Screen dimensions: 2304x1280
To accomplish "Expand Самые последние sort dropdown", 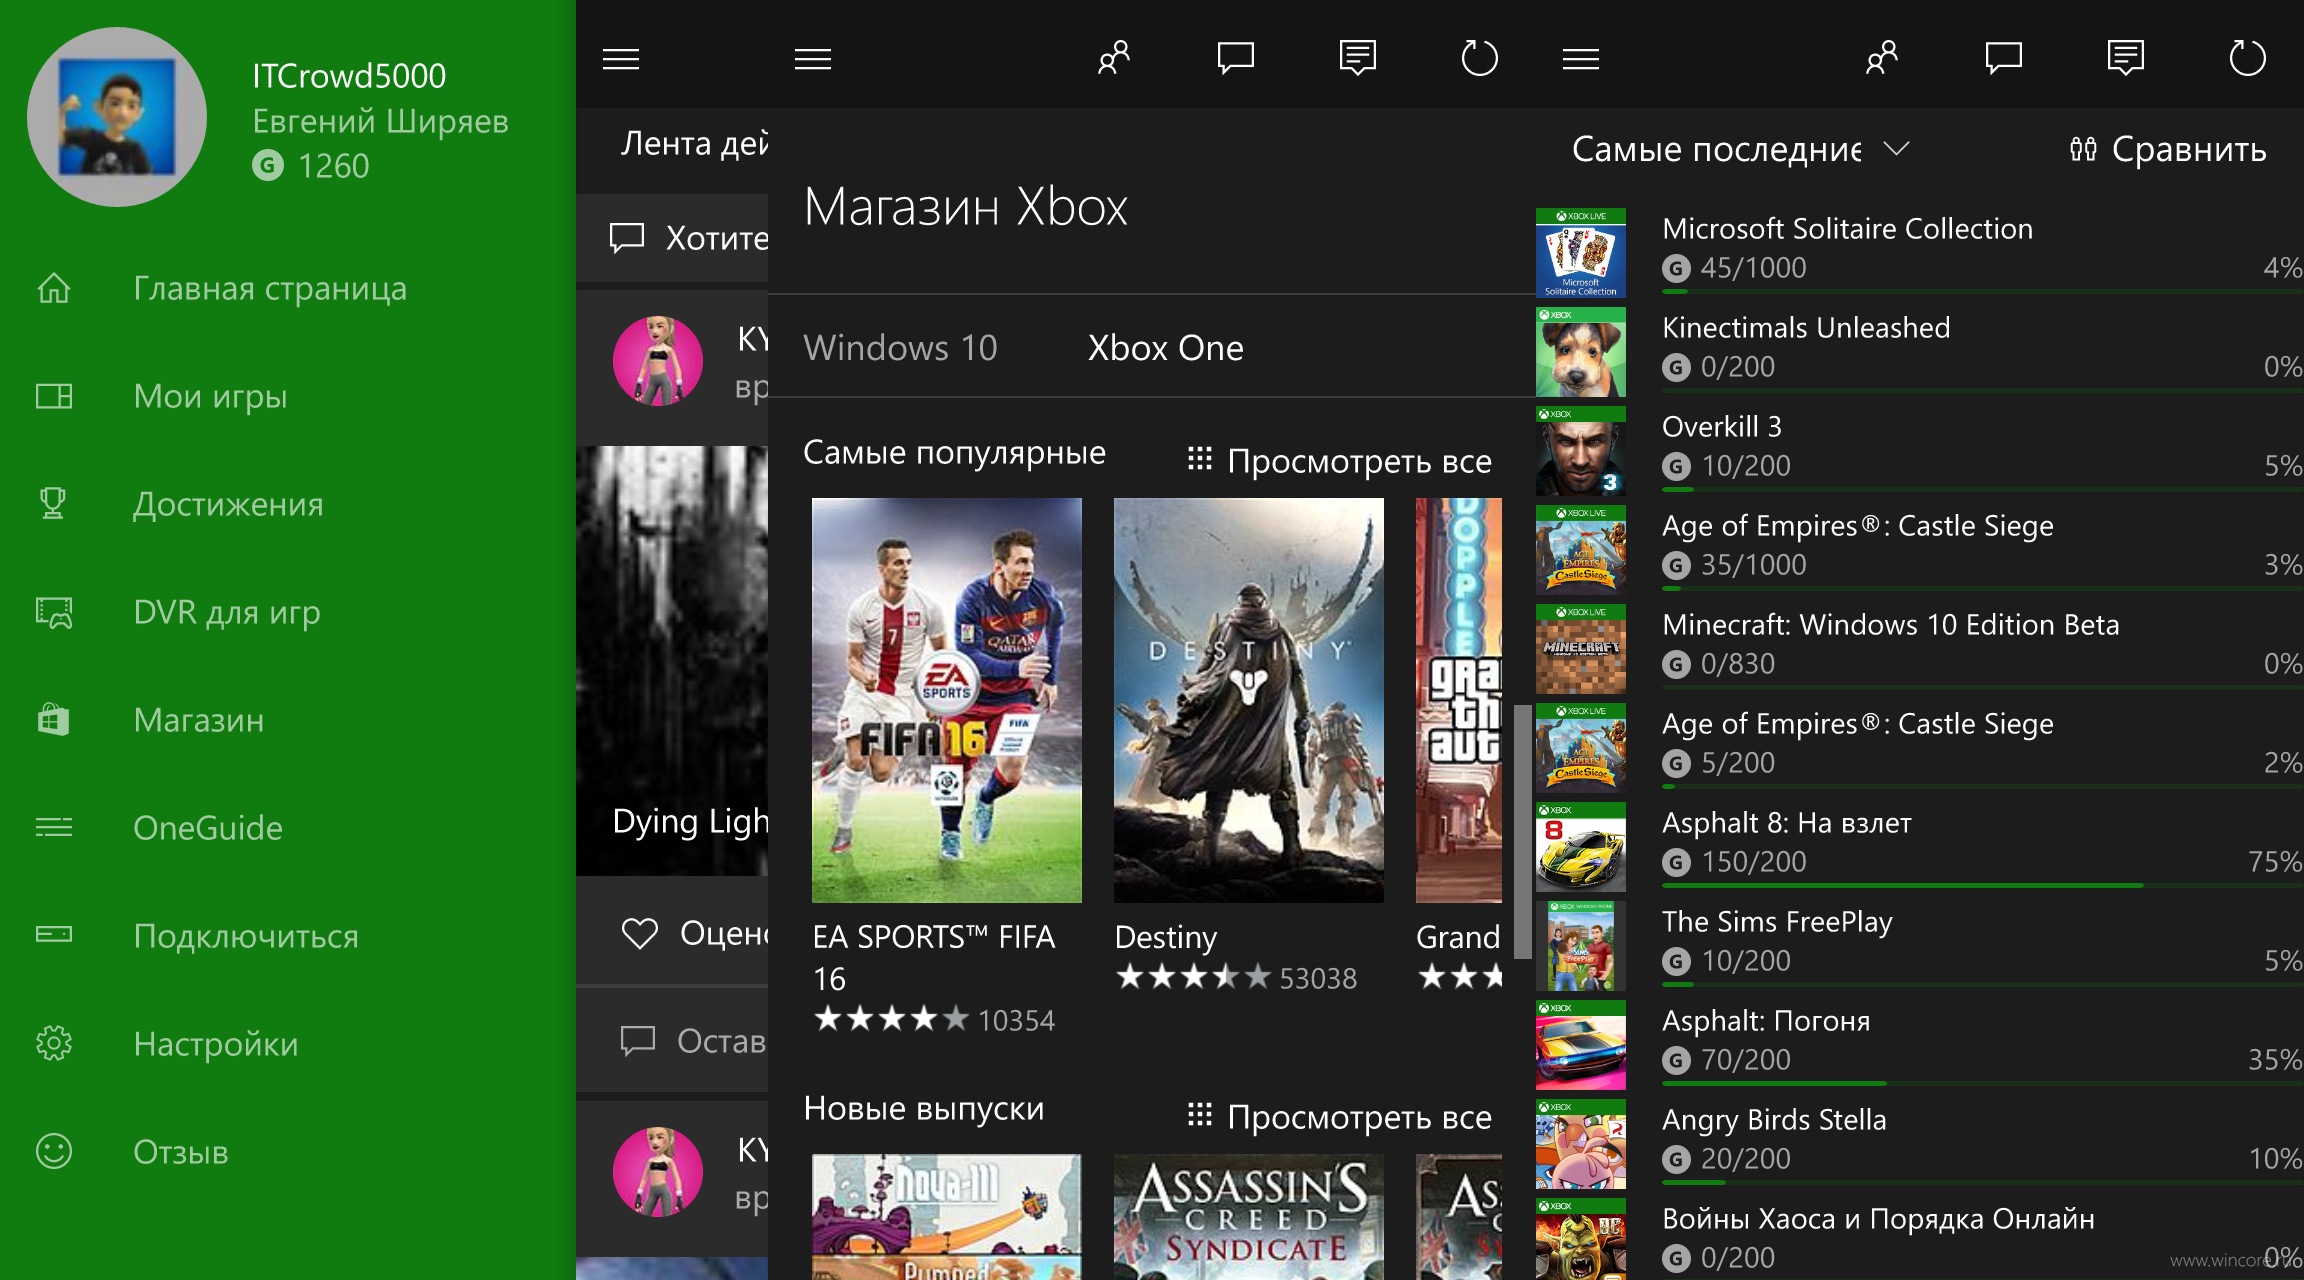I will coord(1741,149).
